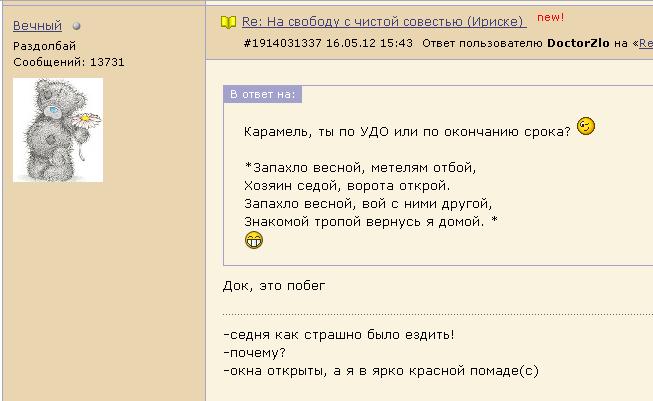Click the grinning smiley emoticon
This screenshot has width=653, height=401.
[254, 240]
